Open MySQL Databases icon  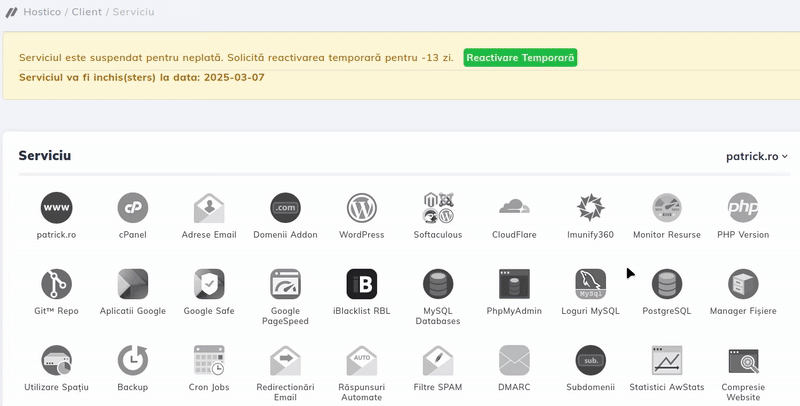(438, 284)
